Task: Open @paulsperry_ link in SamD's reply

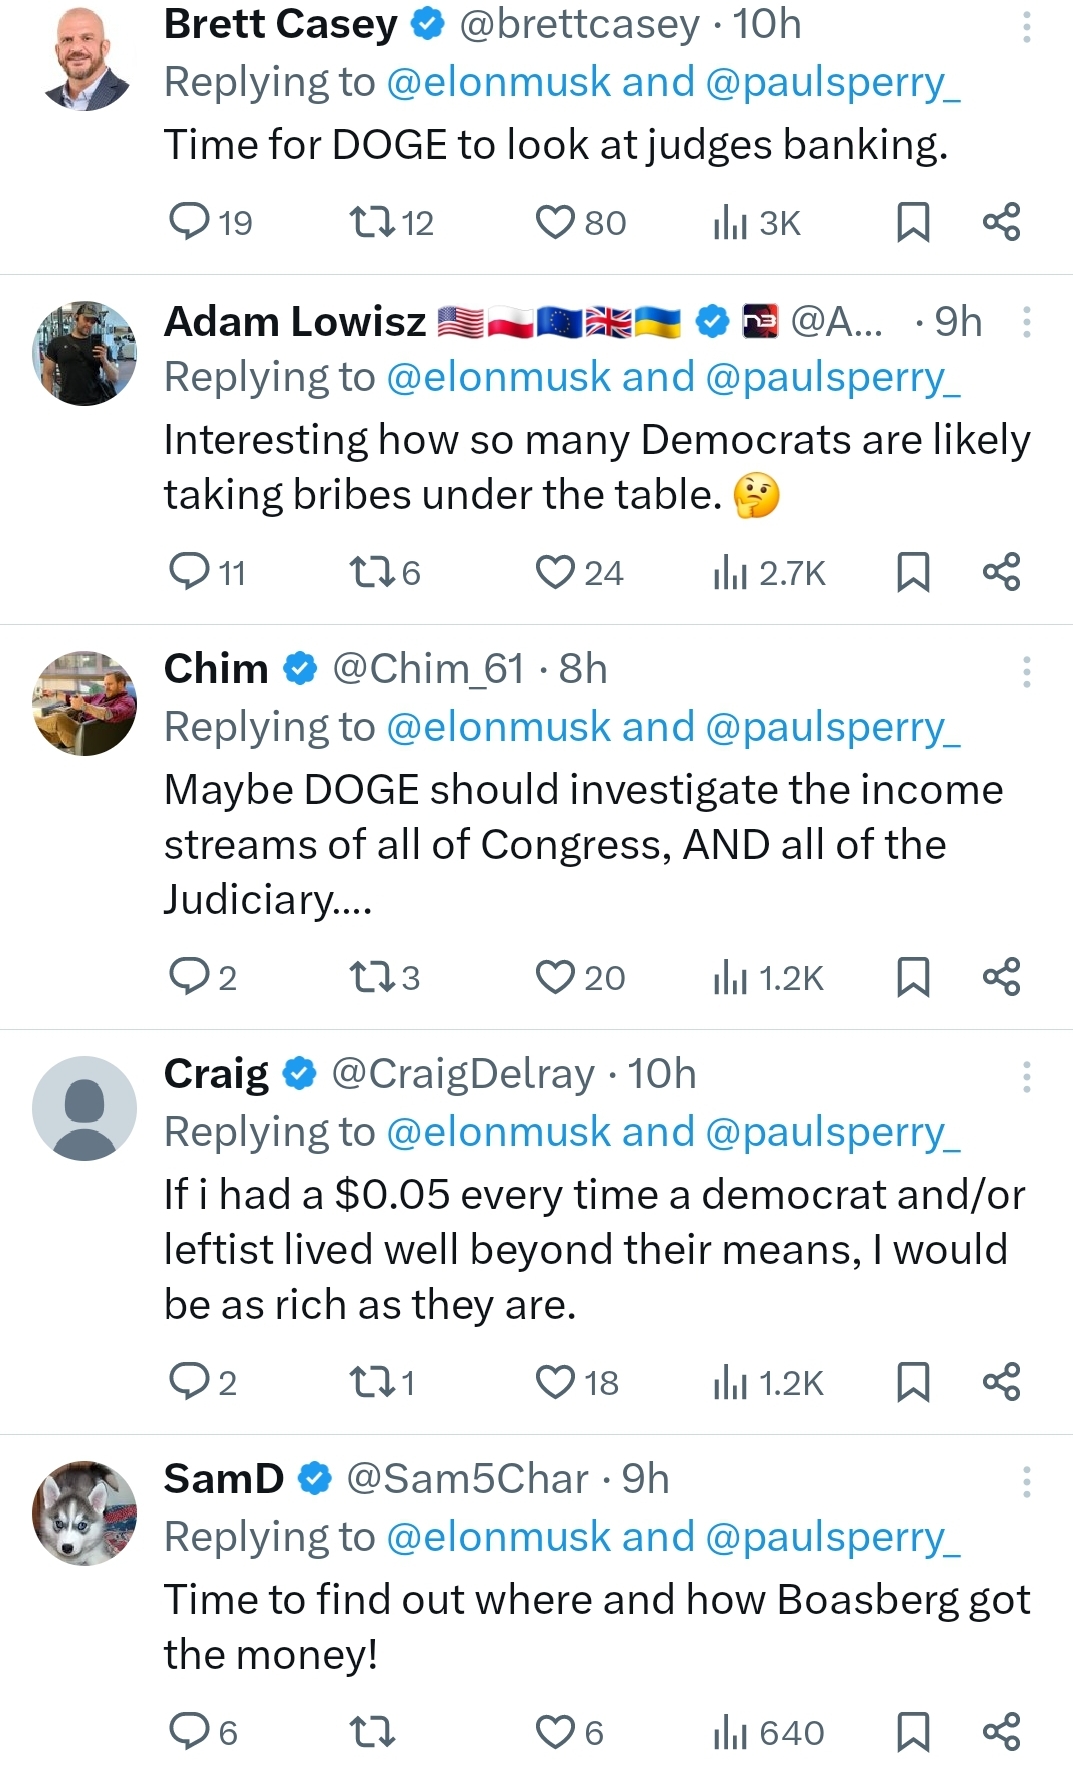Action: pyautogui.click(x=832, y=1537)
